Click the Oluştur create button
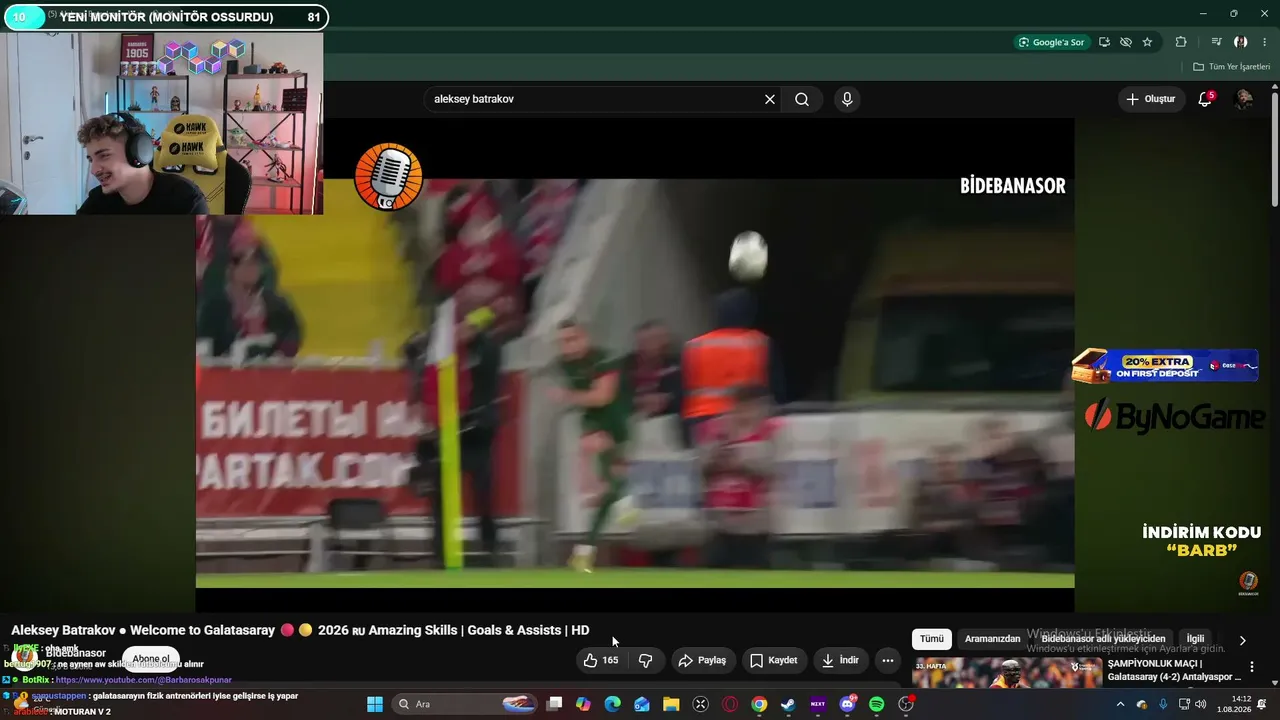This screenshot has width=1280, height=720. pyautogui.click(x=1150, y=99)
